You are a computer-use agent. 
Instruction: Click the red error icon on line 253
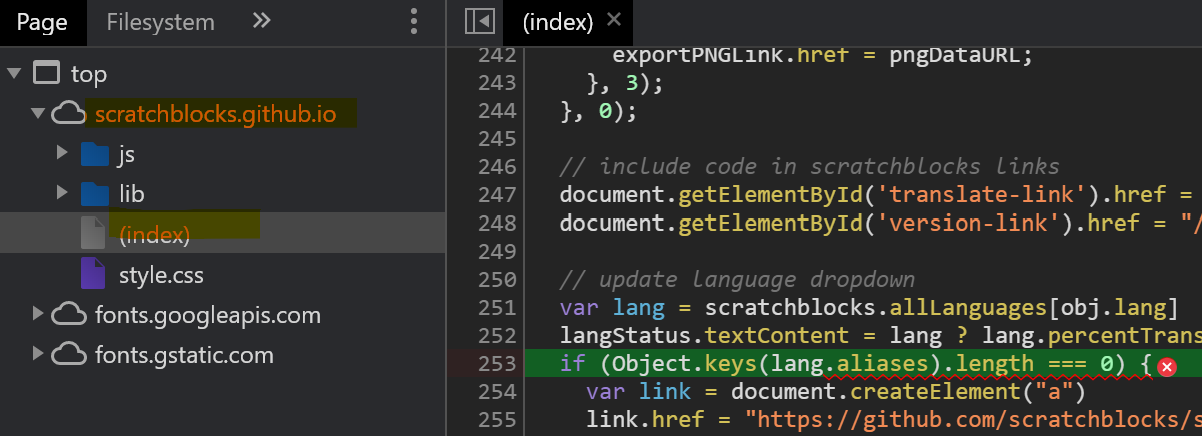point(1165,368)
